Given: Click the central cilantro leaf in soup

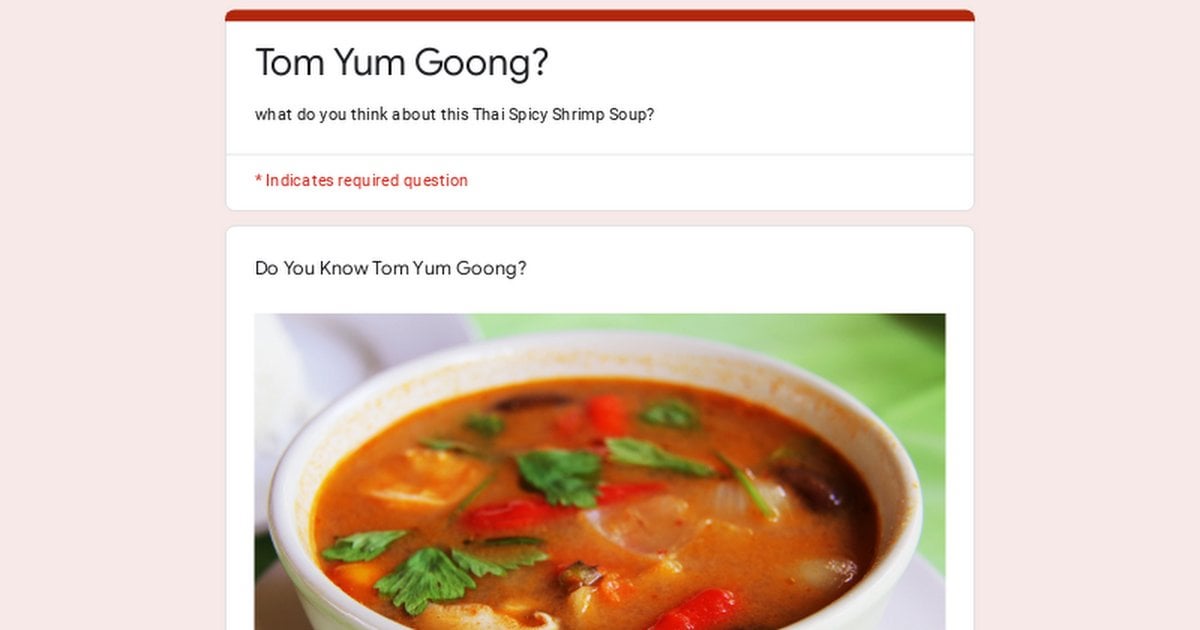Looking at the screenshot, I should [x=560, y=475].
